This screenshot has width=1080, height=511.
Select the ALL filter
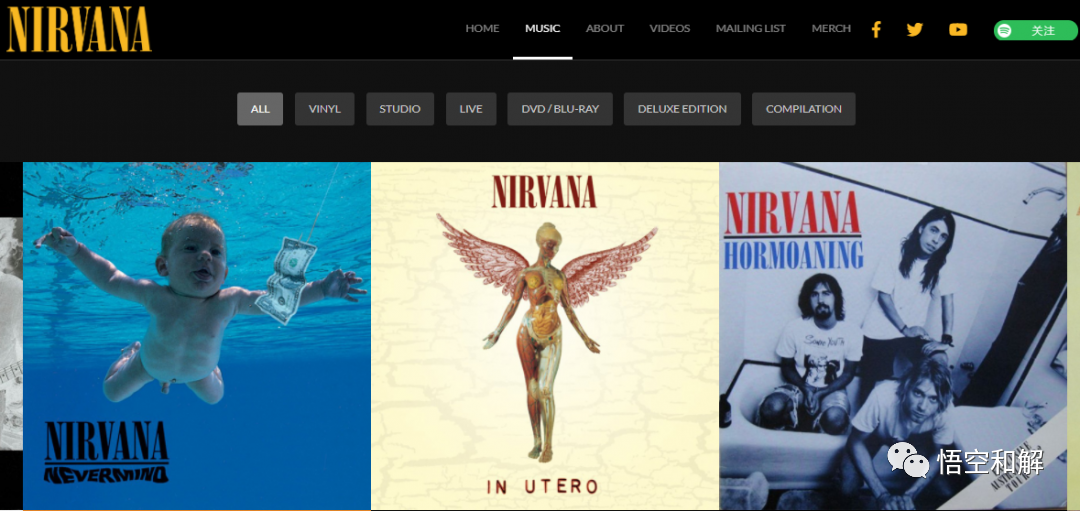(x=260, y=109)
